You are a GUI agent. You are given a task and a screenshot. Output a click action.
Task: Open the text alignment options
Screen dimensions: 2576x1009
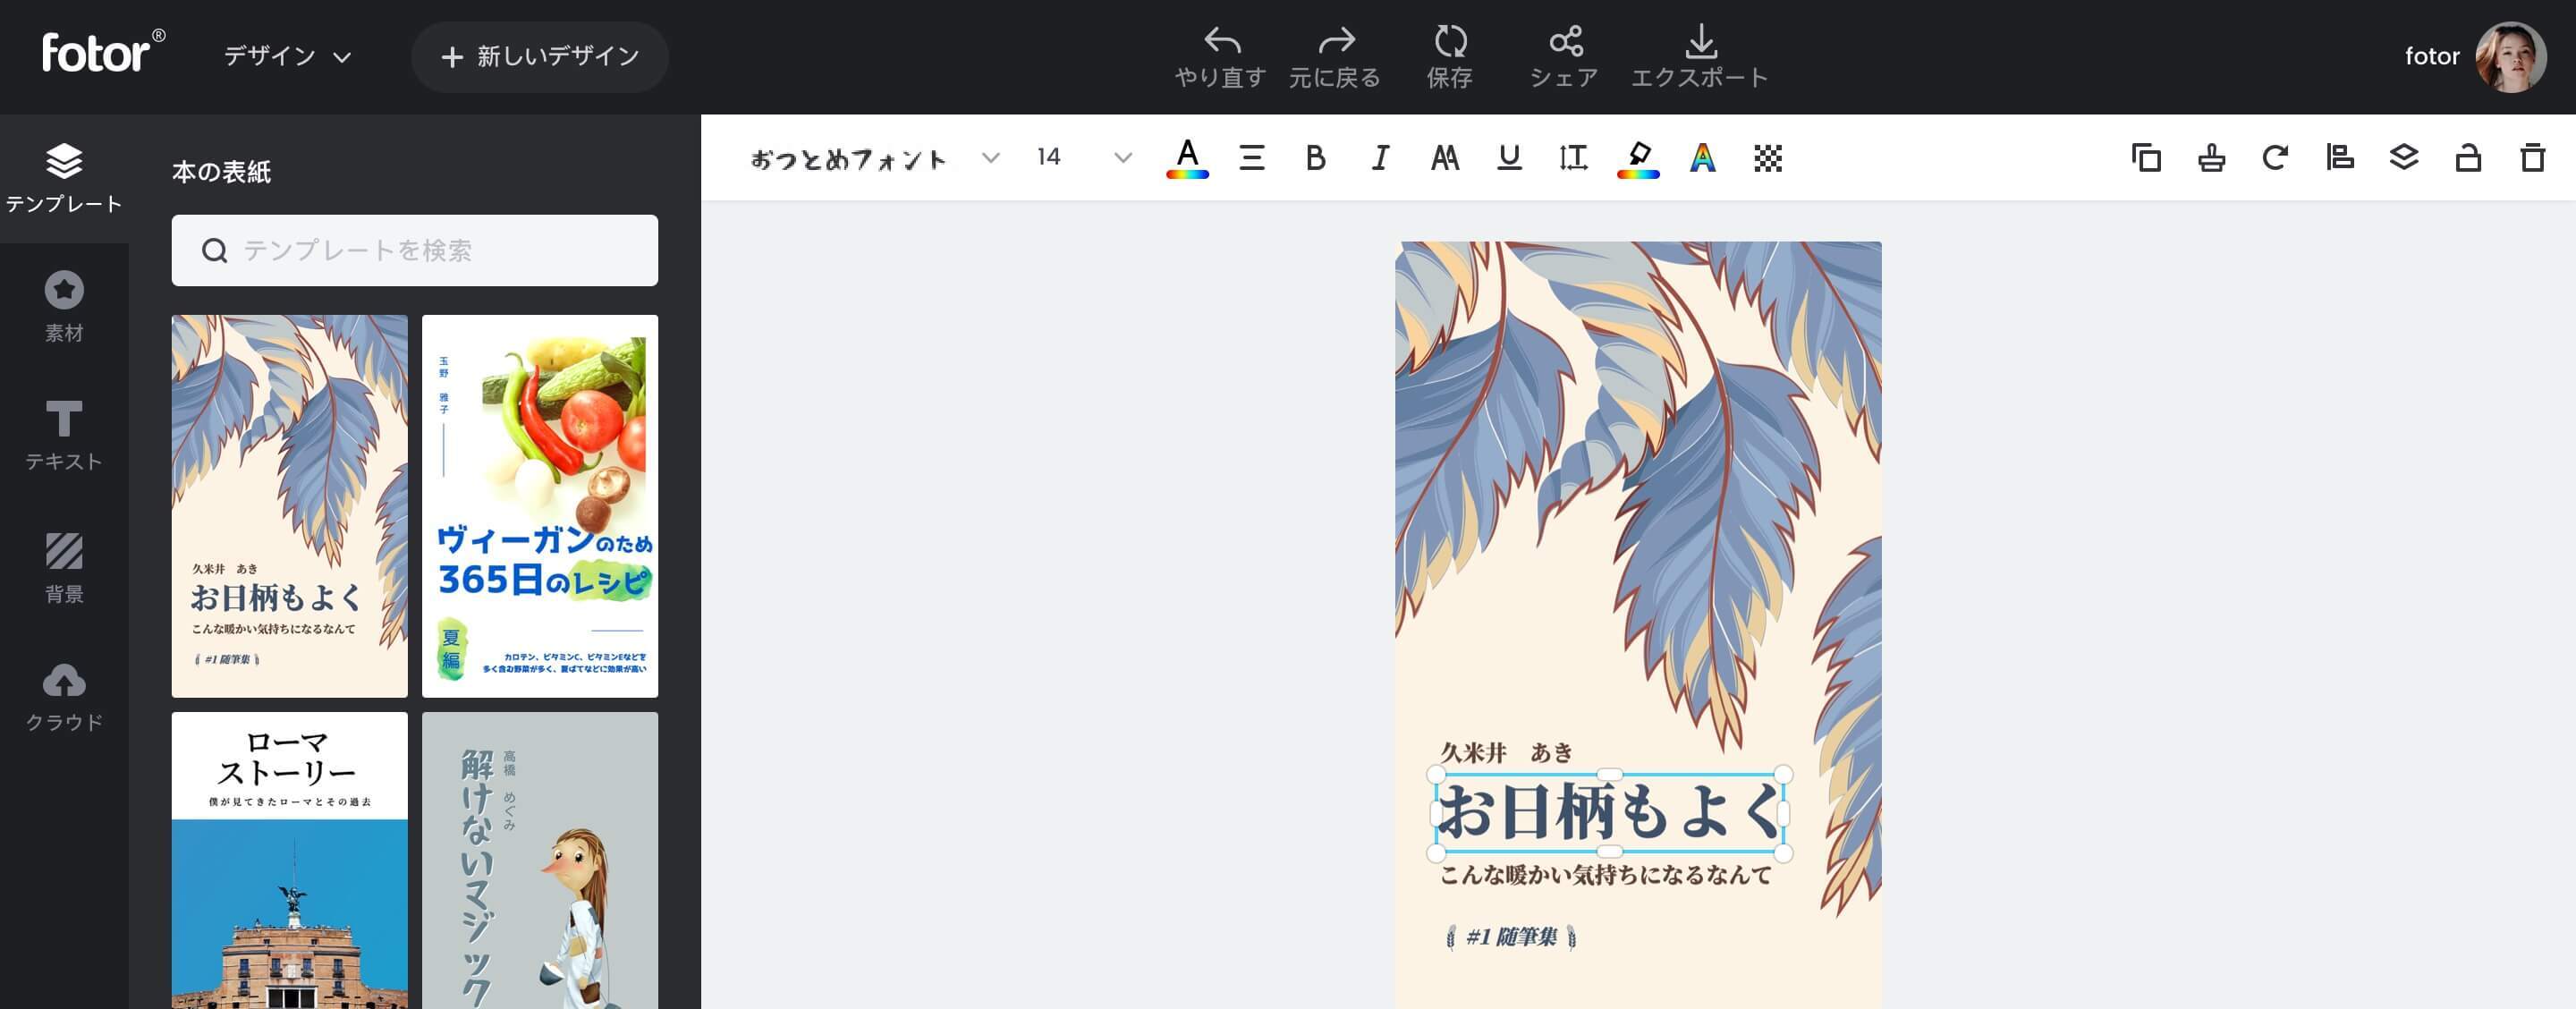1251,158
